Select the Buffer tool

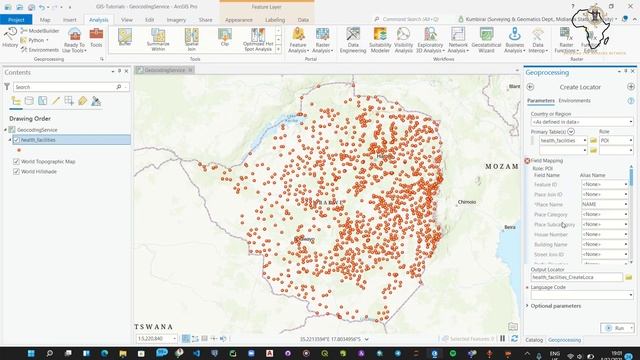pyautogui.click(x=125, y=38)
